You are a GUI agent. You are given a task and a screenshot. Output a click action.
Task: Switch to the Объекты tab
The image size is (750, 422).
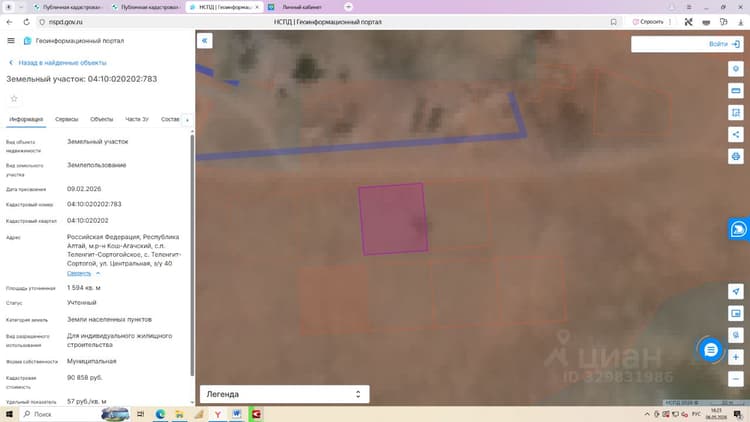click(101, 119)
